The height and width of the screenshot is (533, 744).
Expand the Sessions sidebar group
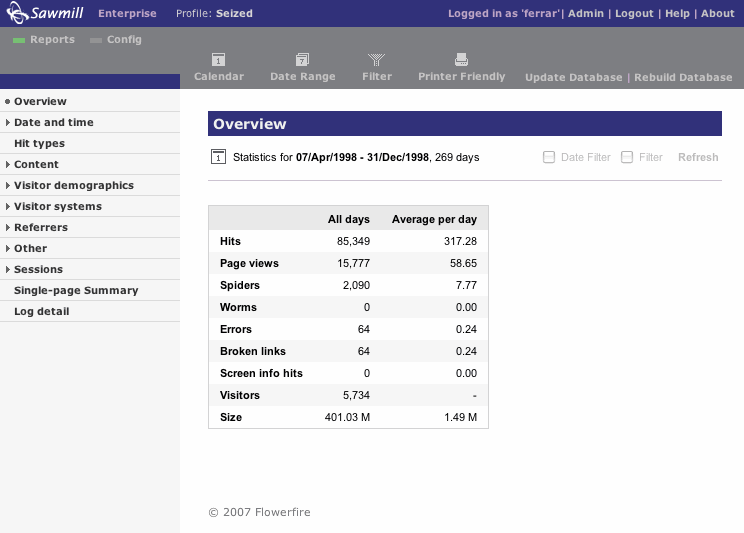coord(38,269)
